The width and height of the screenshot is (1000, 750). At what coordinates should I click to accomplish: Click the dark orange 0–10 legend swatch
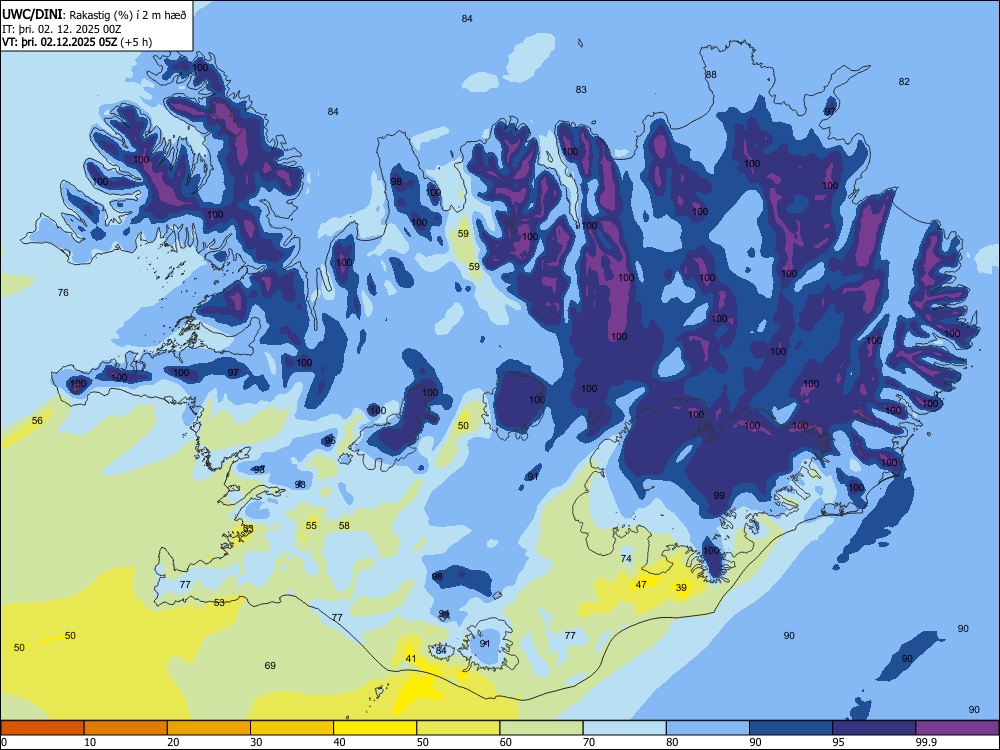tap(42, 728)
